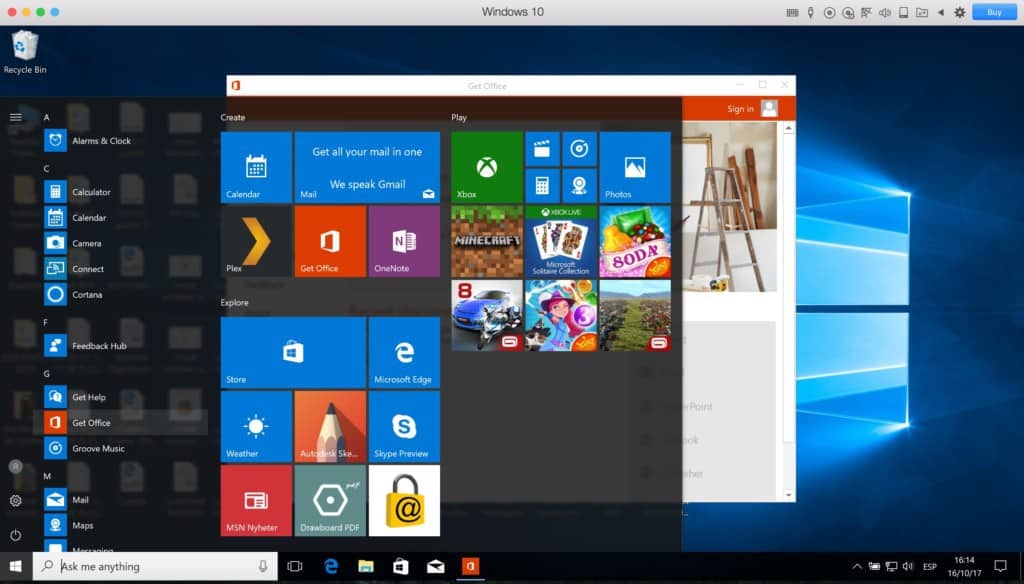Launch the Minecraft tile

coord(487,241)
